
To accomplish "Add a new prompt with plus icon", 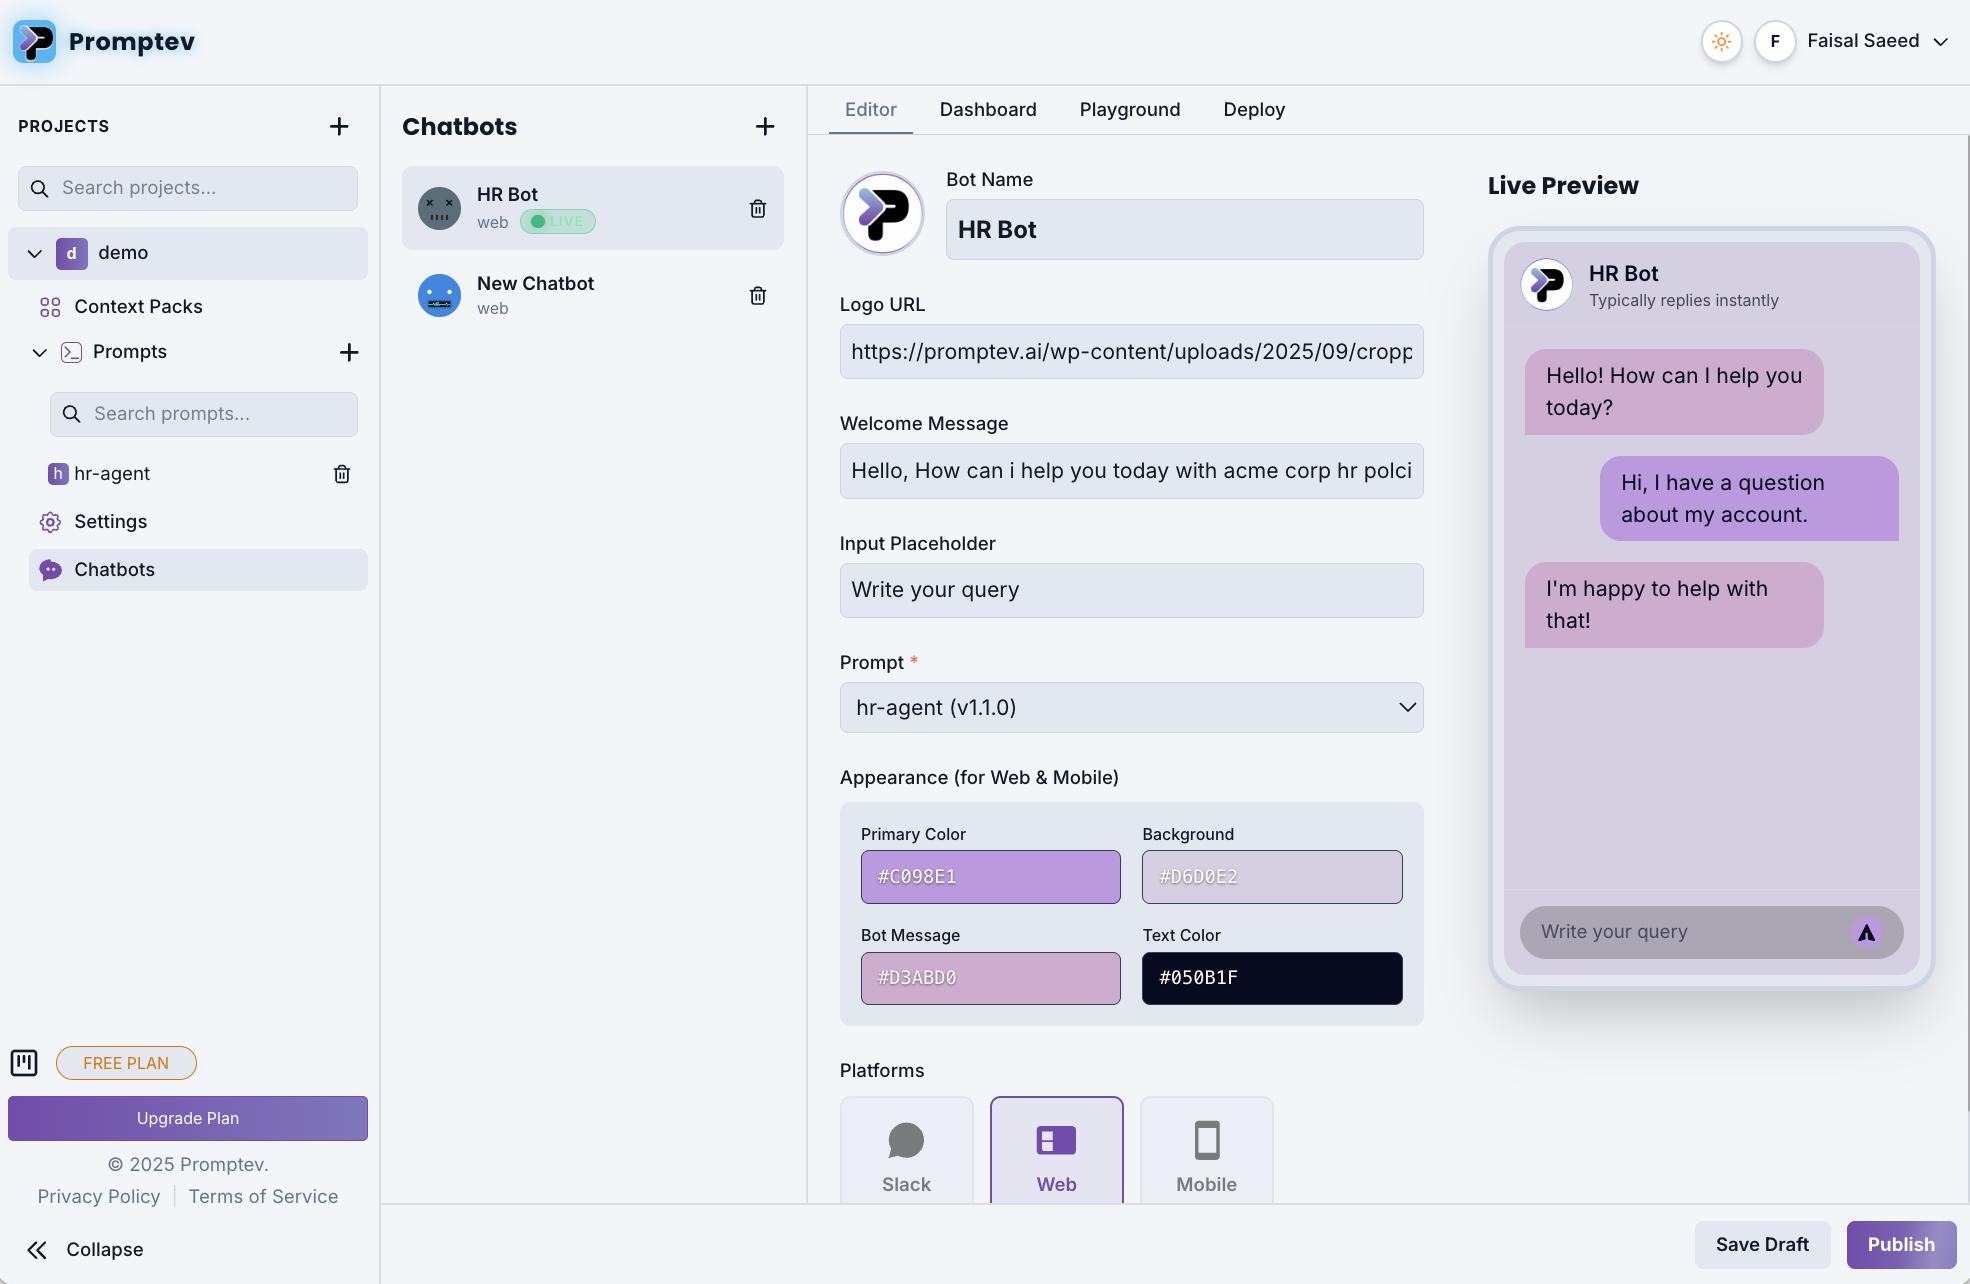I will tap(349, 352).
